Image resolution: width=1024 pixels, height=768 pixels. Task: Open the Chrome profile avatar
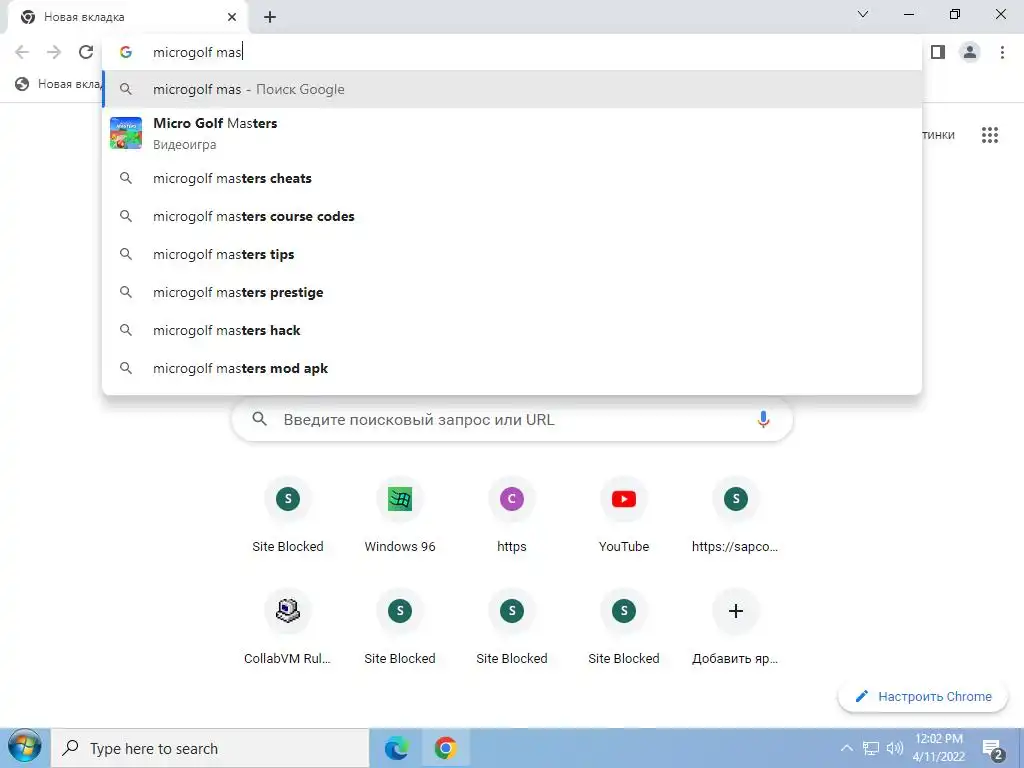[970, 52]
